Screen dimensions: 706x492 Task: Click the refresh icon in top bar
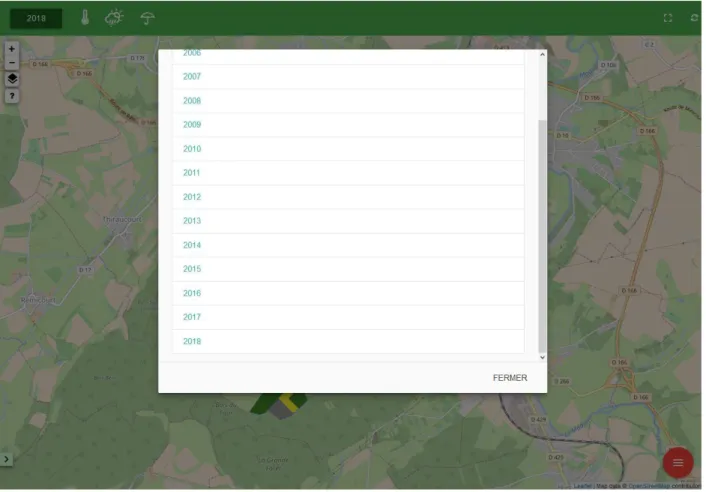[x=694, y=18]
